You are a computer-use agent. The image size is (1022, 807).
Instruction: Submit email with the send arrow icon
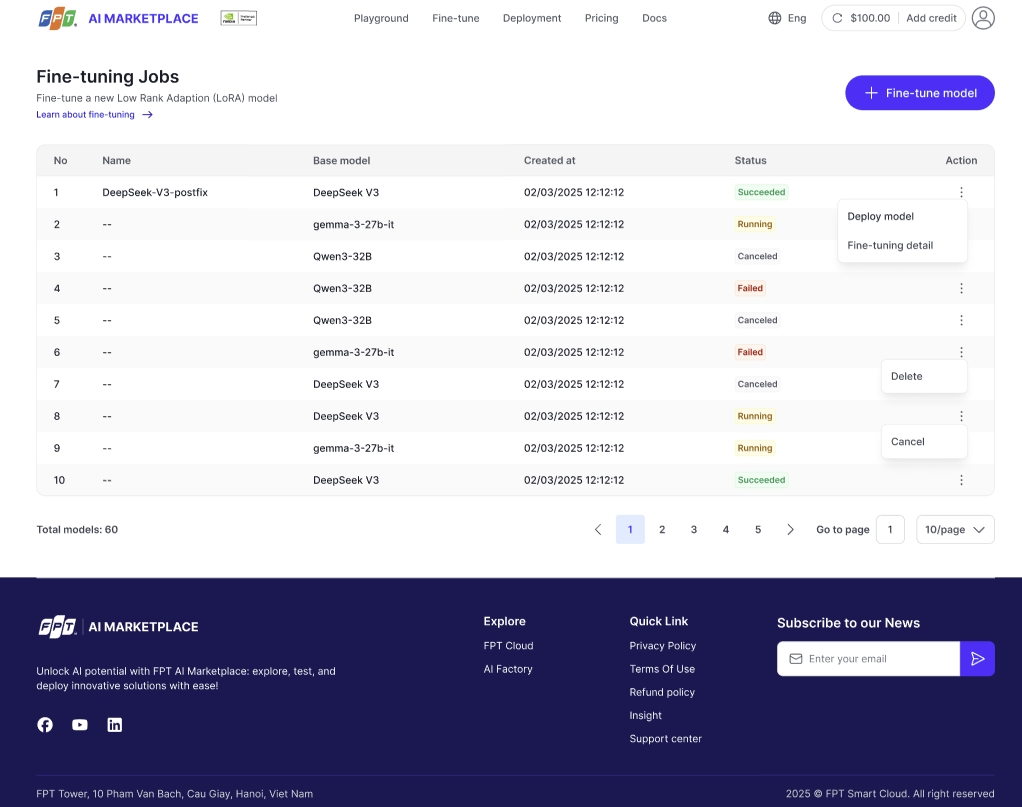[x=977, y=658]
